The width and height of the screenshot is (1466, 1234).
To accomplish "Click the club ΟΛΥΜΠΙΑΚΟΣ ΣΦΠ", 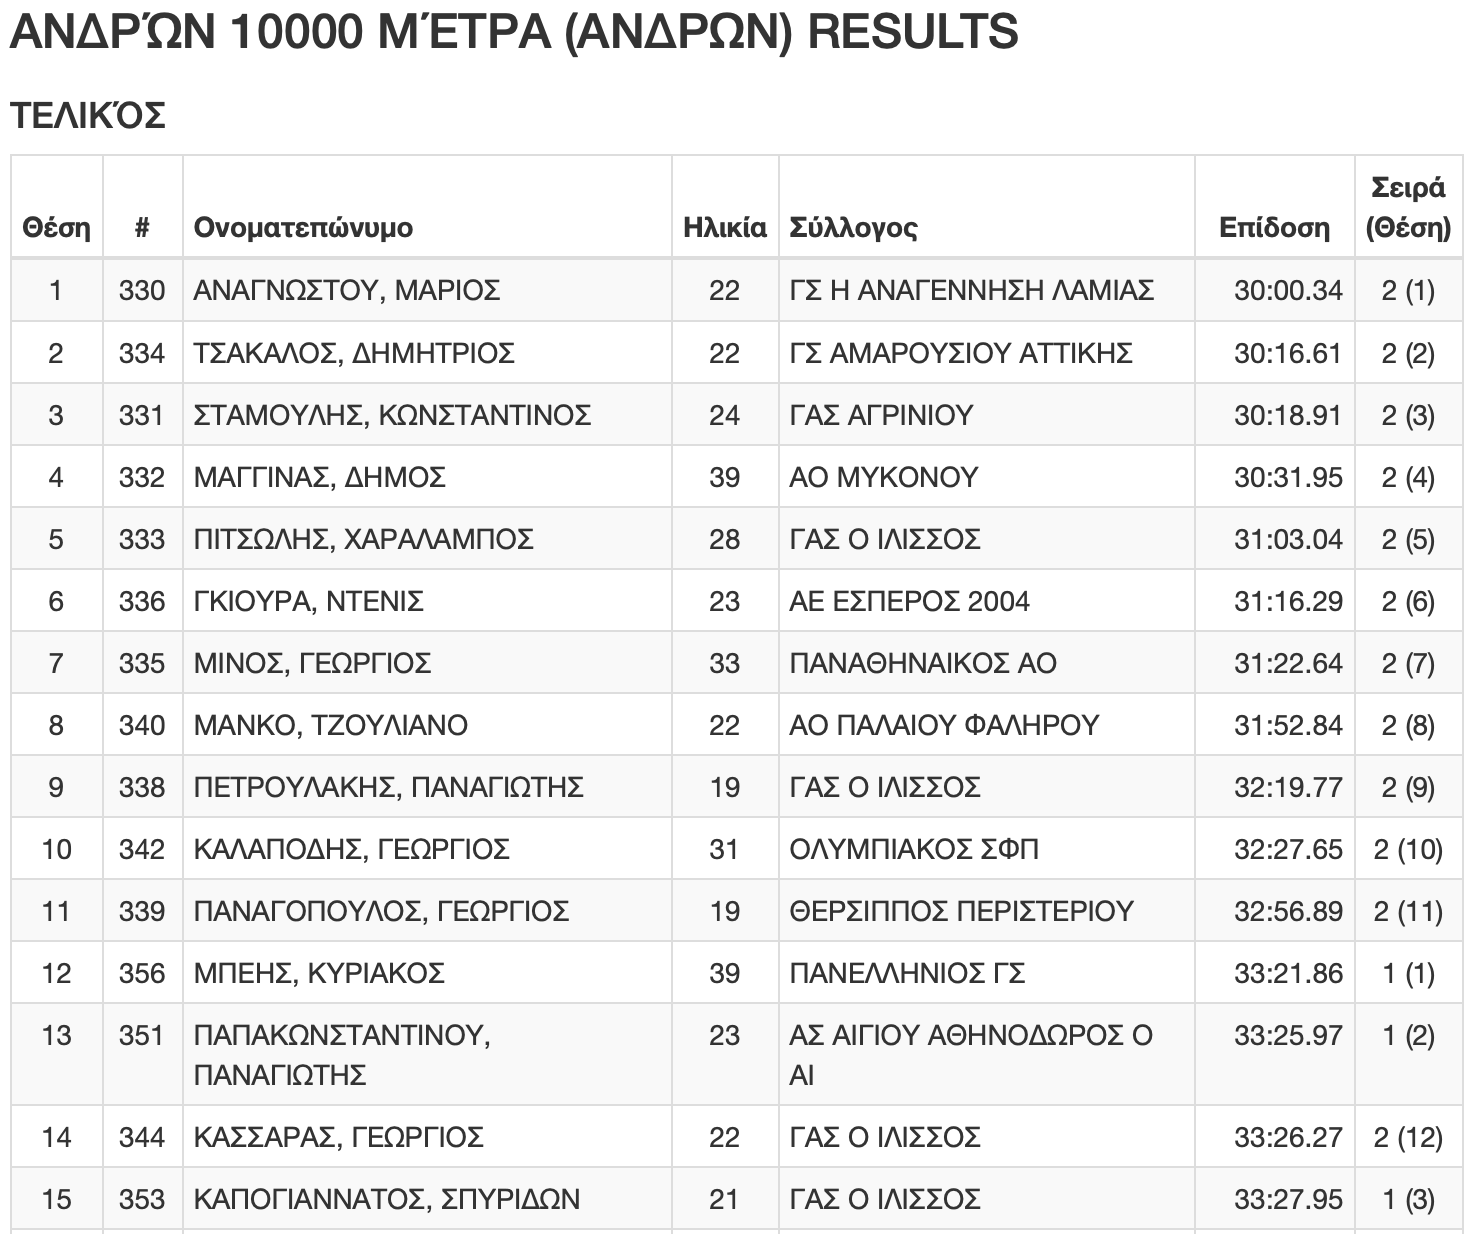I will (914, 849).
